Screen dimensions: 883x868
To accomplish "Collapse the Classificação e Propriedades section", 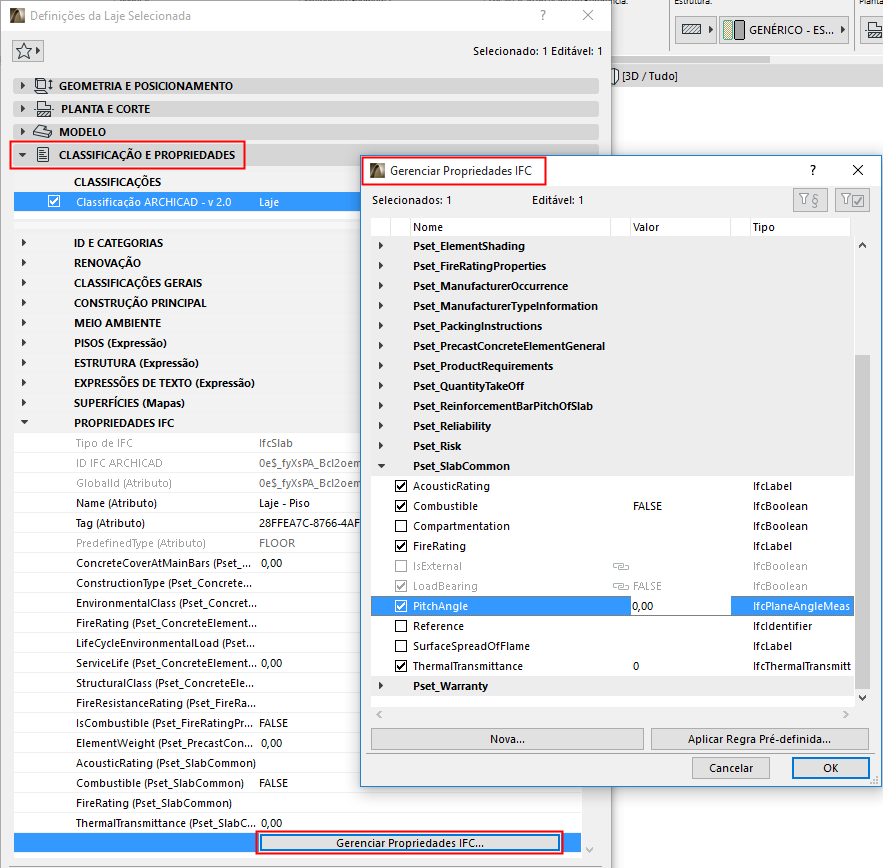I will coord(22,154).
